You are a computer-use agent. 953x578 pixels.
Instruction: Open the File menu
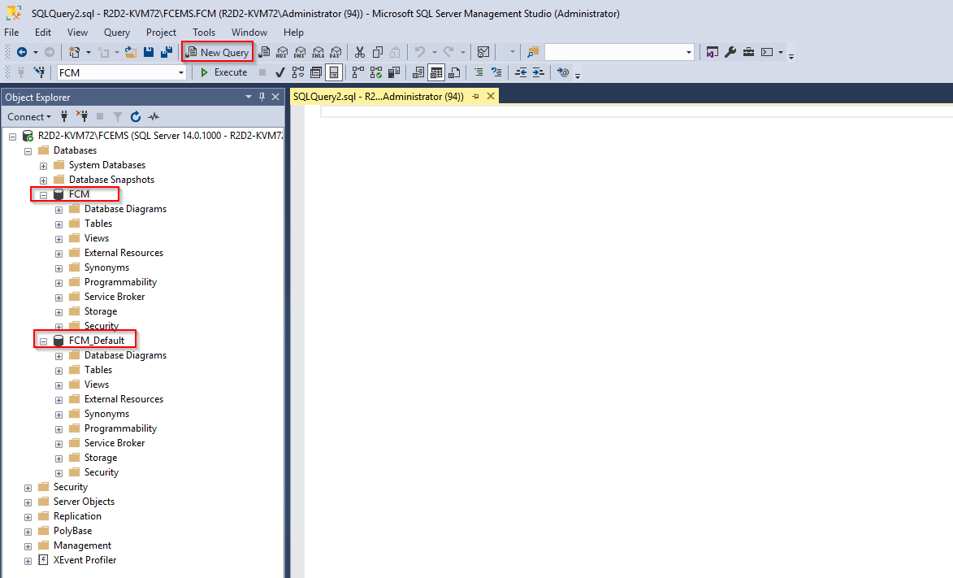click(12, 32)
